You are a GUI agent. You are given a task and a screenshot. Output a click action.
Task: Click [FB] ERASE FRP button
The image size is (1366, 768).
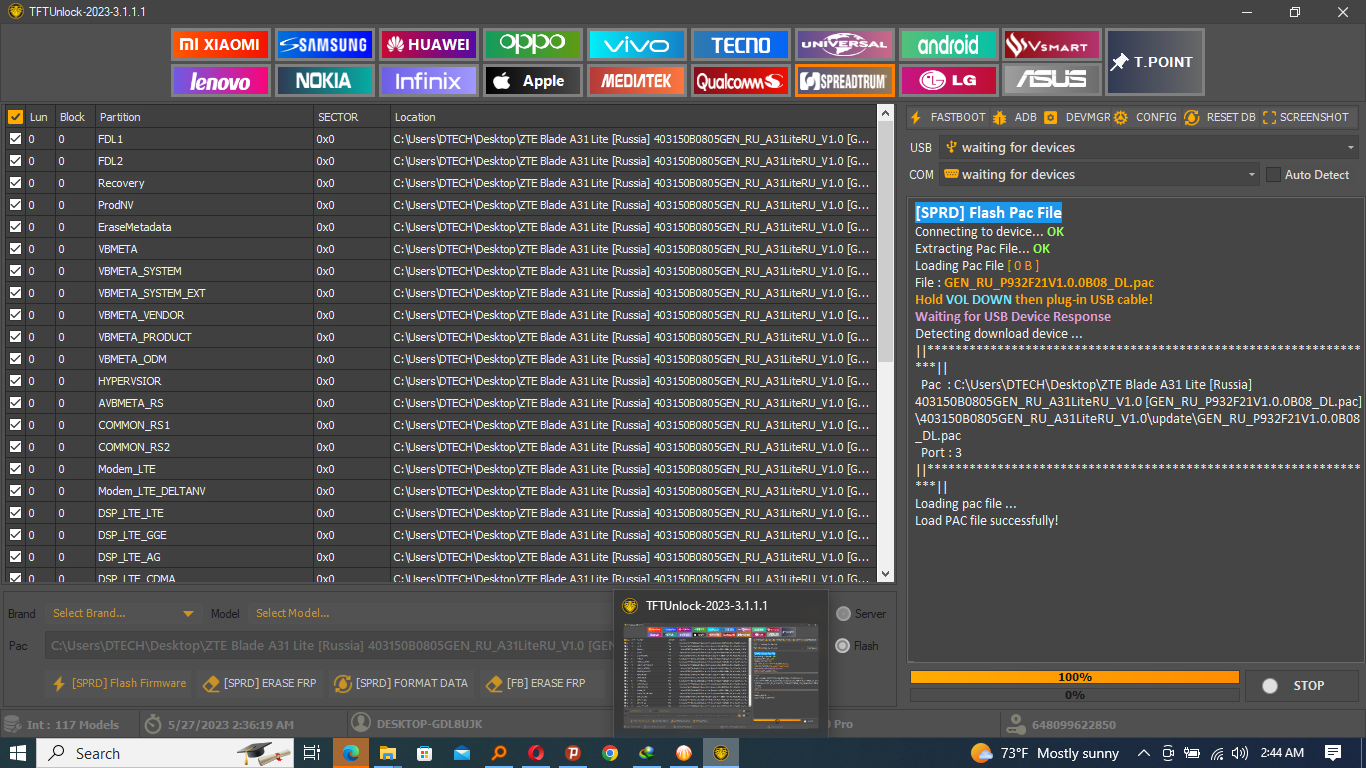coord(536,683)
